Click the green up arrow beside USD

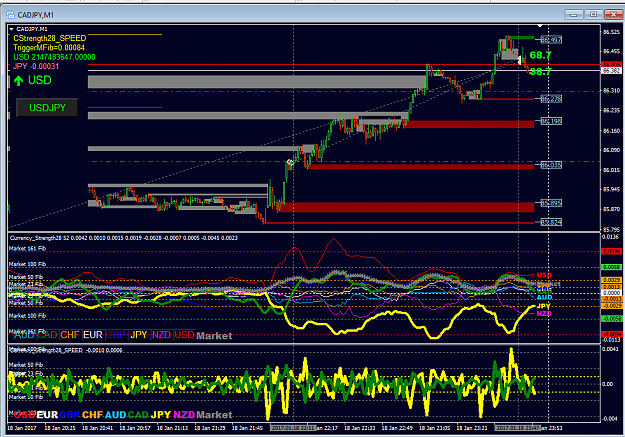pyautogui.click(x=18, y=81)
